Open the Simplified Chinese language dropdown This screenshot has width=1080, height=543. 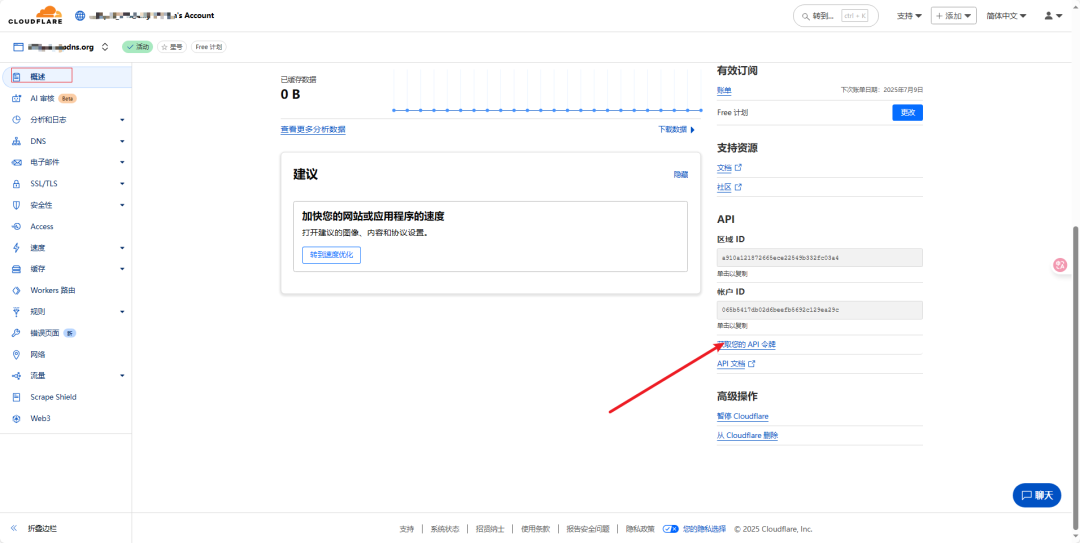click(x=1006, y=15)
